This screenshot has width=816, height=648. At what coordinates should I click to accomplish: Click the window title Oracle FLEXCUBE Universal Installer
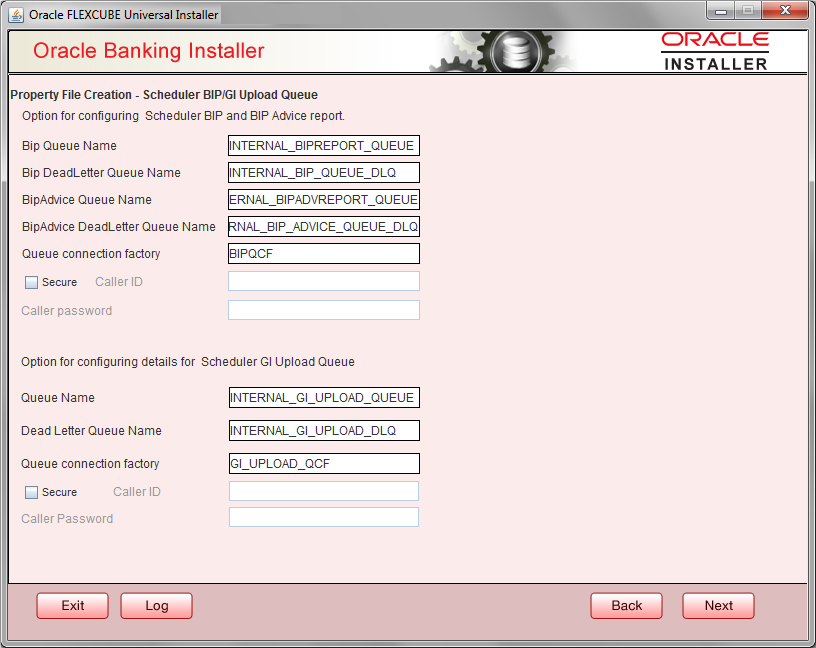[x=124, y=15]
